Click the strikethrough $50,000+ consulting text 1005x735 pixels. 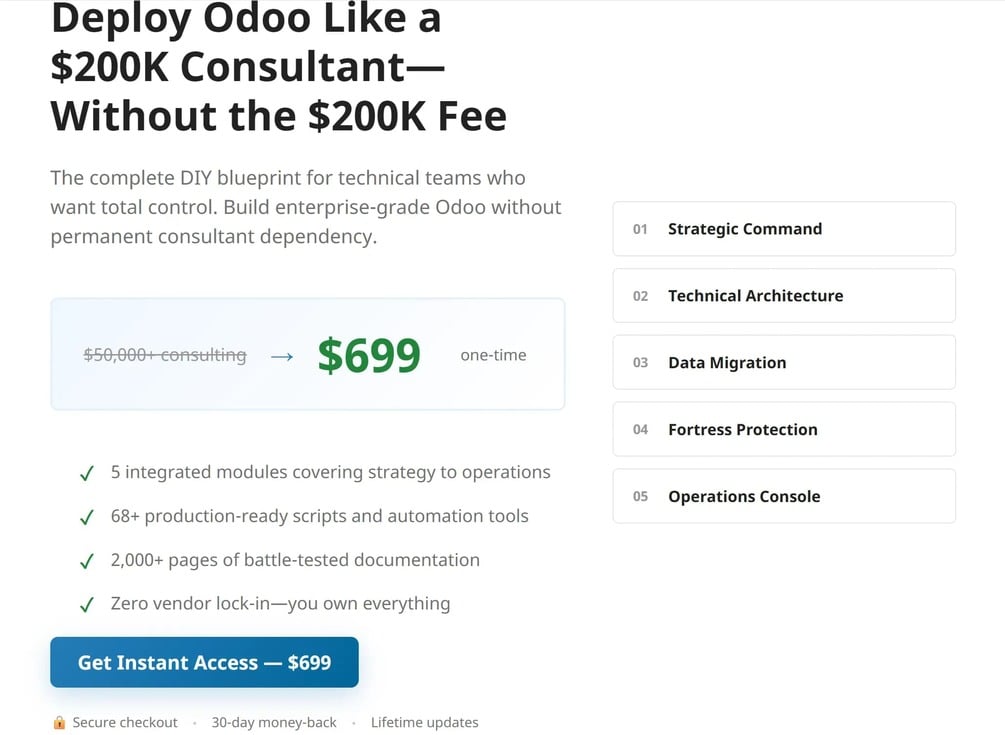(x=165, y=355)
